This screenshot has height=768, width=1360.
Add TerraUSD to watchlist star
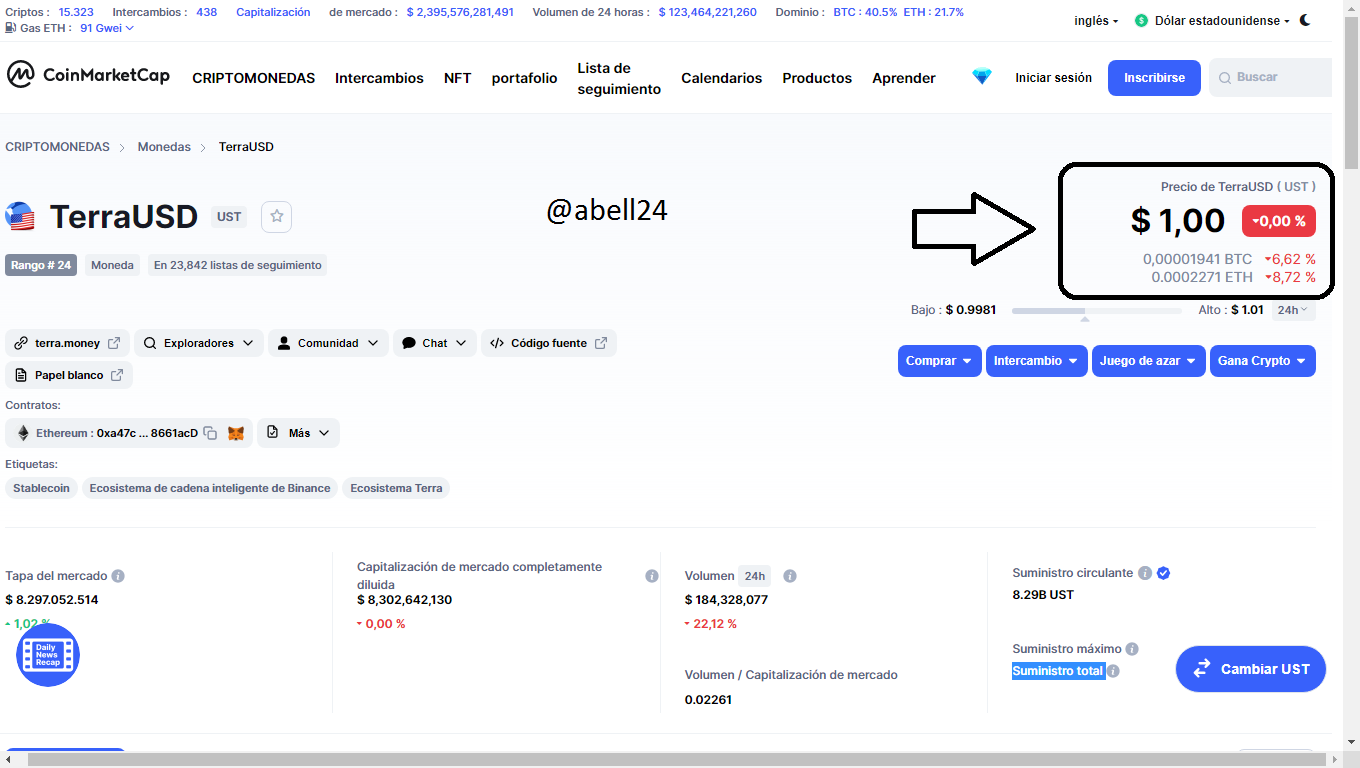click(x=277, y=216)
